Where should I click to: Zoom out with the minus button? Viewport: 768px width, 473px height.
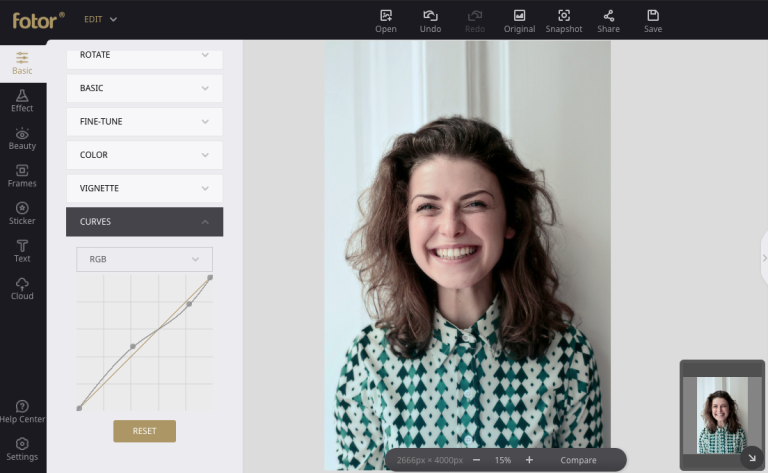[x=476, y=460]
